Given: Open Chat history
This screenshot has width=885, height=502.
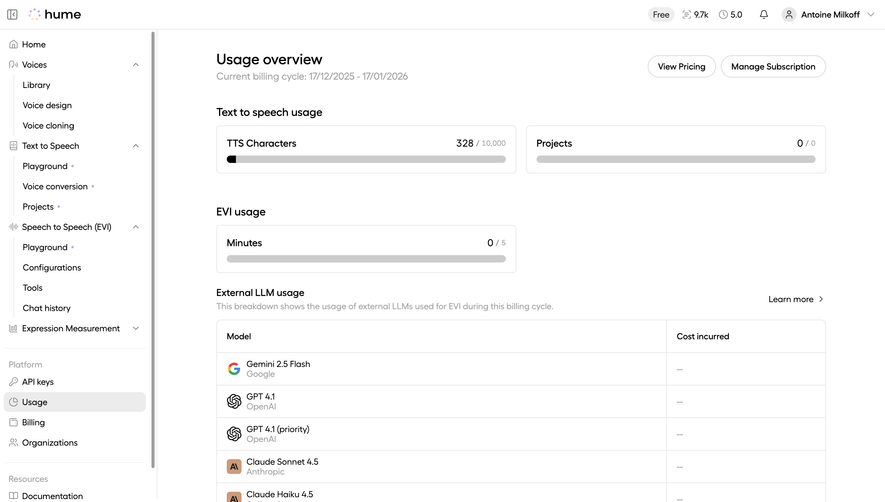Looking at the screenshot, I should (x=46, y=308).
